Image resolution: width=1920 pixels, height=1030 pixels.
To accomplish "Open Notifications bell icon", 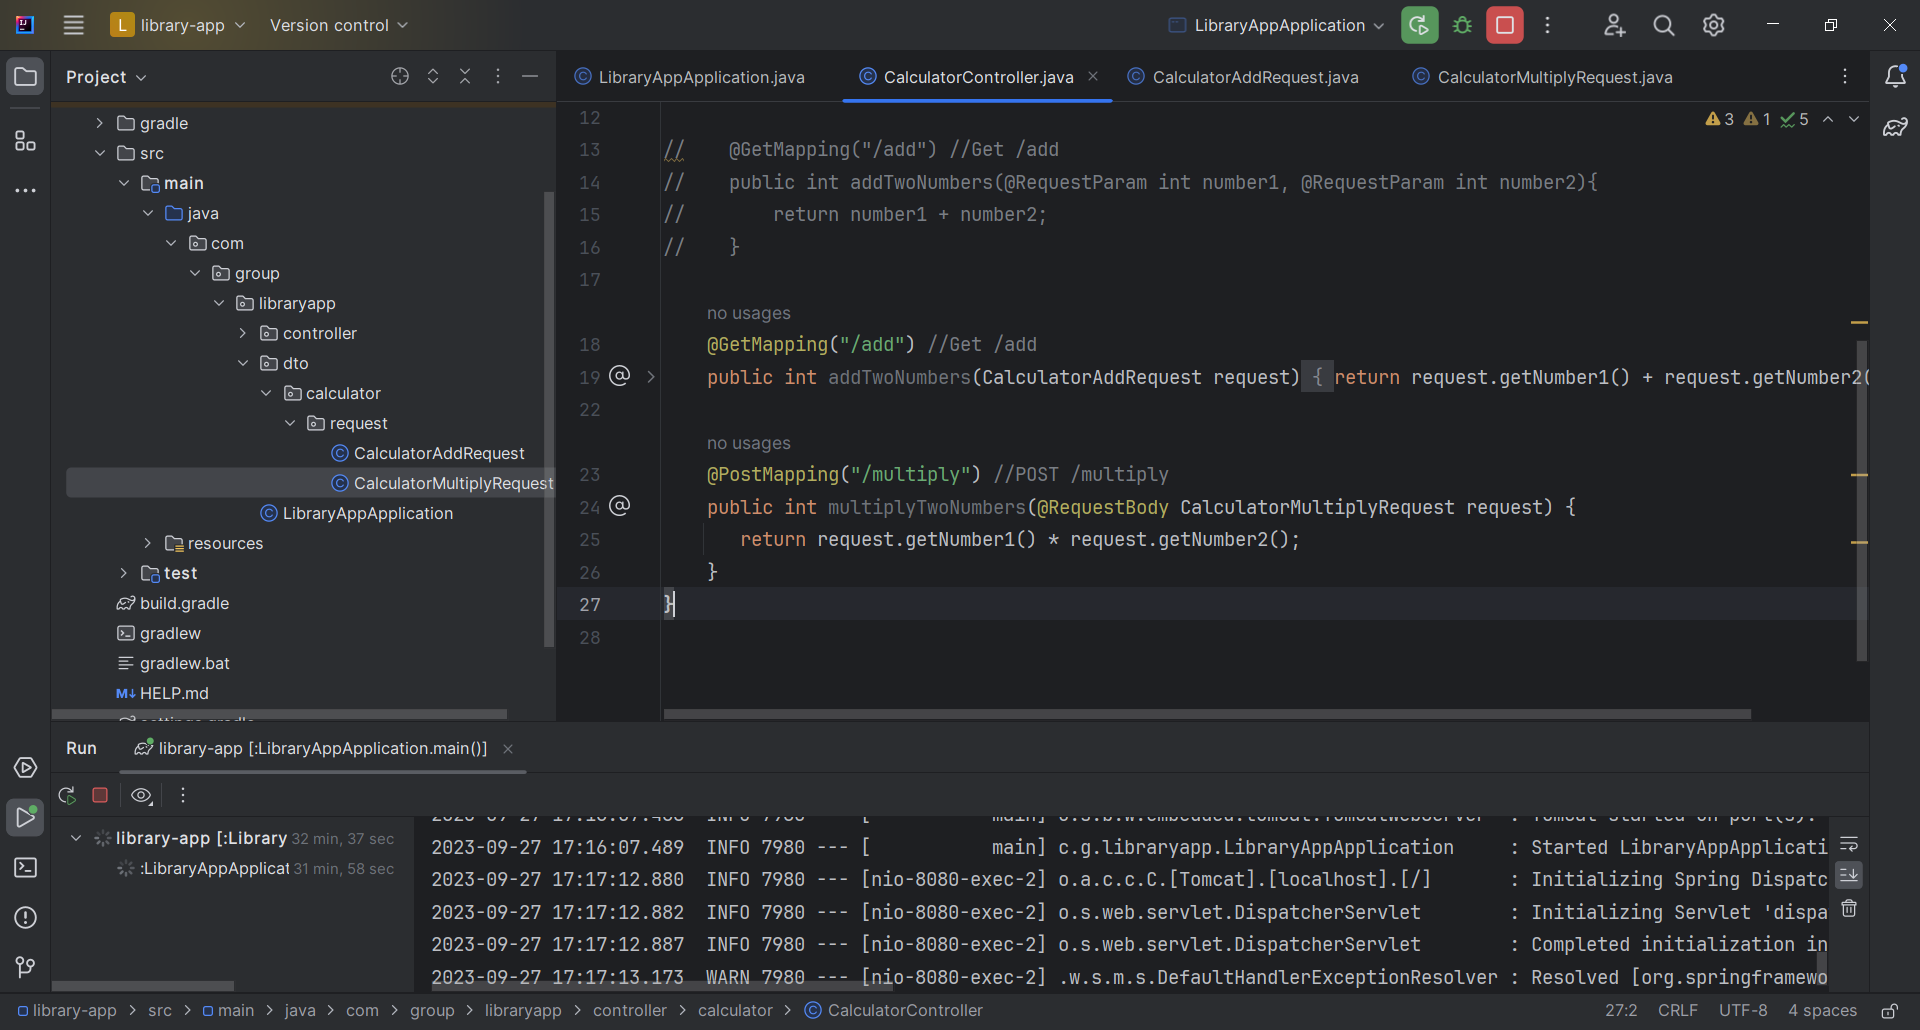I will (x=1895, y=76).
